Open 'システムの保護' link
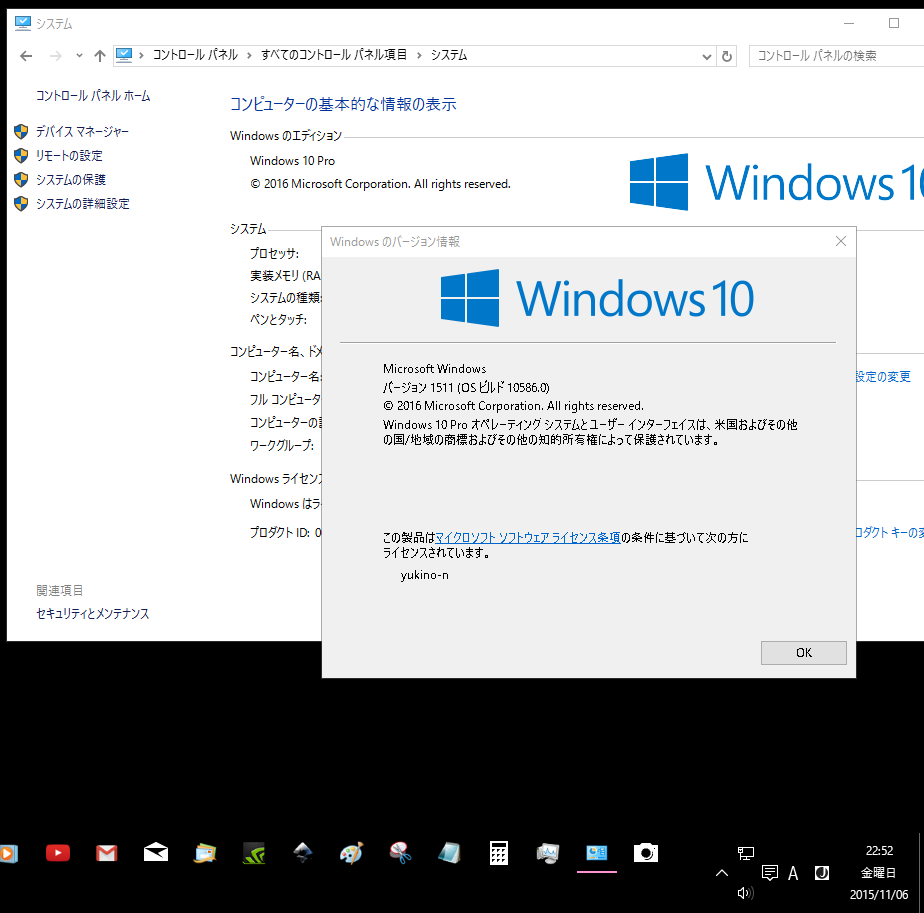This screenshot has width=924, height=913. [71, 179]
